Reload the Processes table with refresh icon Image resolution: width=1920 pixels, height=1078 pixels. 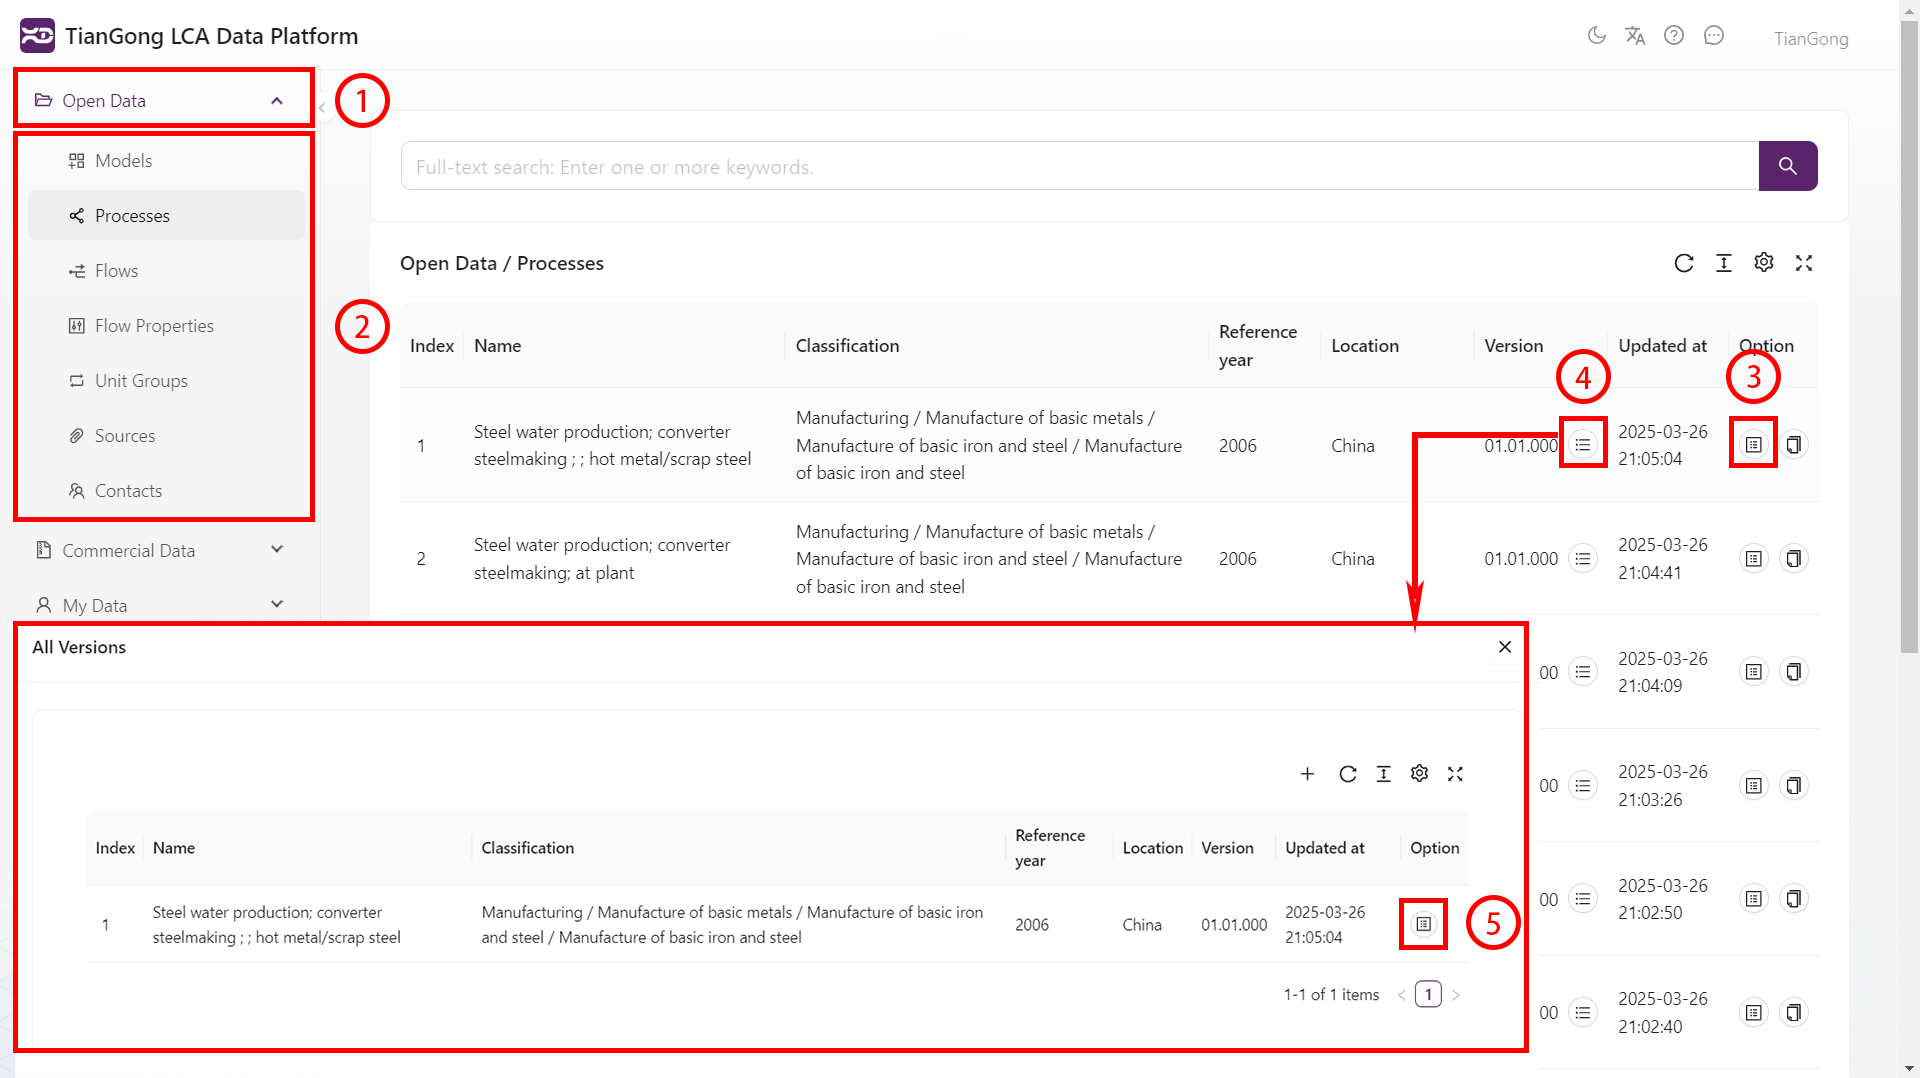[1684, 263]
